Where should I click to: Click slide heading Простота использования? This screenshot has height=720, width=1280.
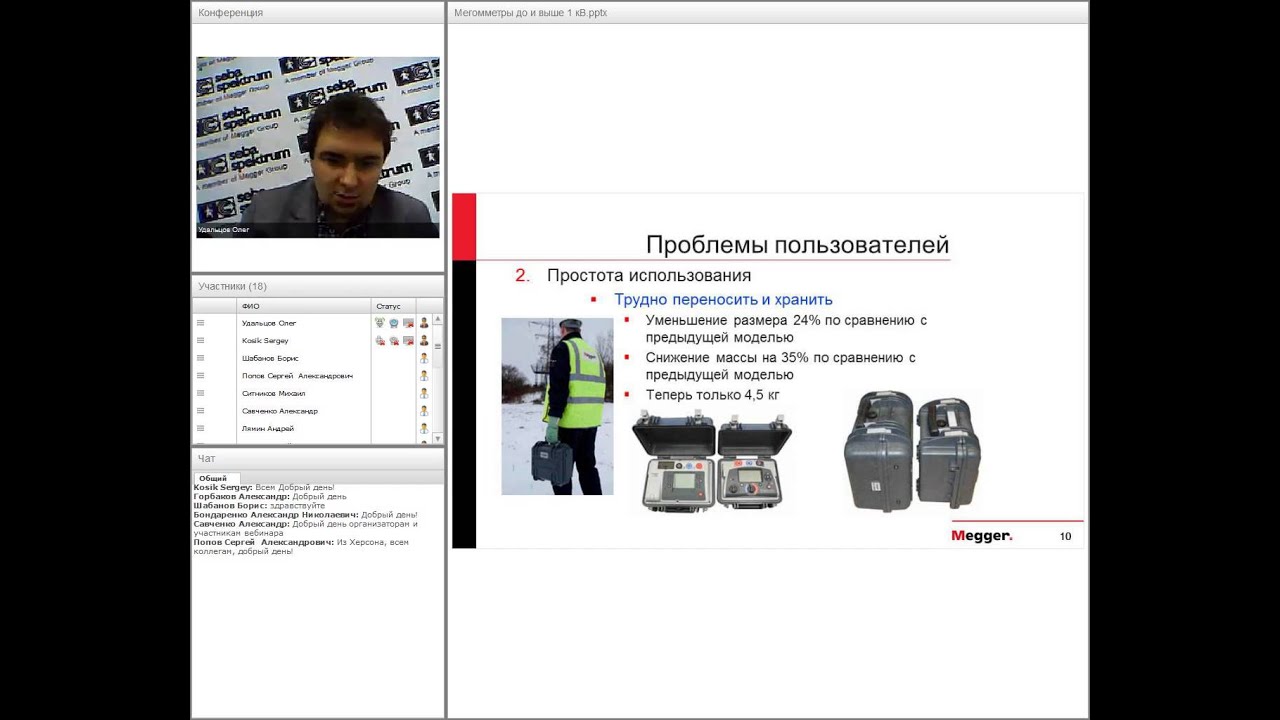[x=649, y=275]
